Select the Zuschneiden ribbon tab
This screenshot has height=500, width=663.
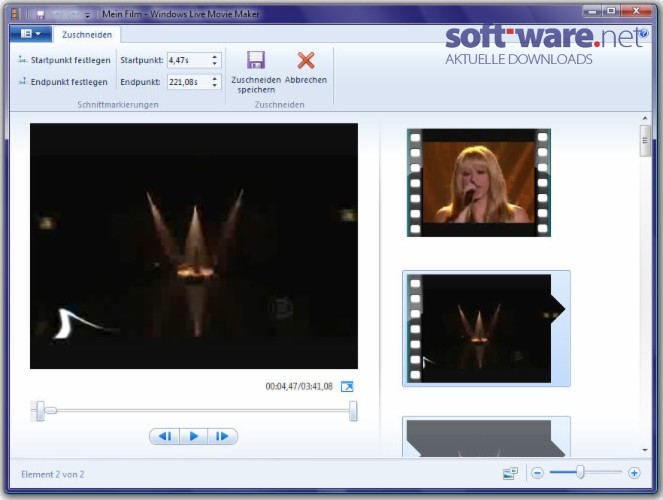pos(87,35)
